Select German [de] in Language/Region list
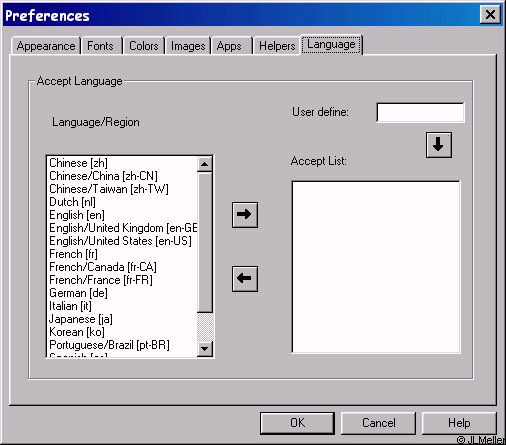This screenshot has height=445, width=506. click(x=78, y=293)
